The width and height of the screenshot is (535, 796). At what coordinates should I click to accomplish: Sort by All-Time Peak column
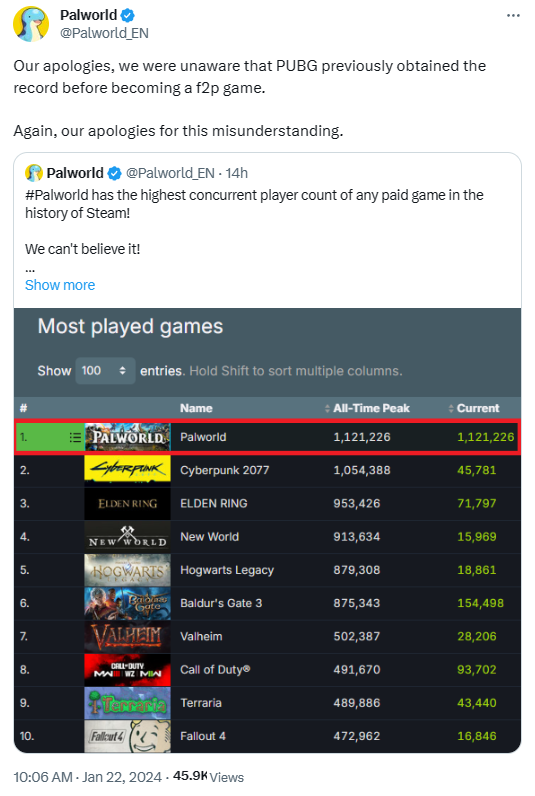click(367, 408)
